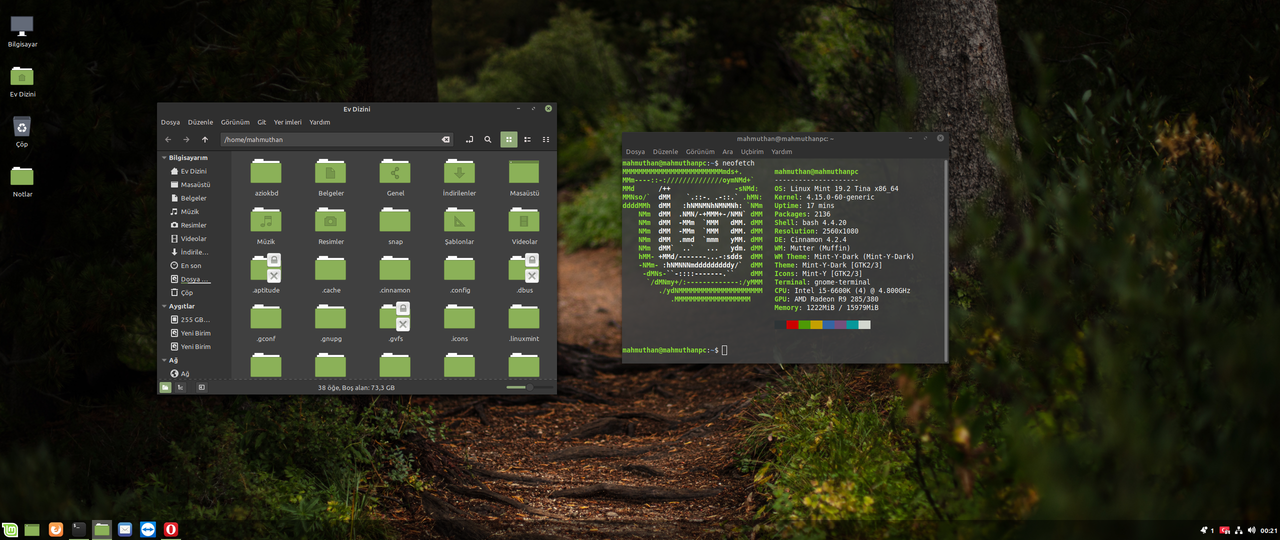
Task: Select Resimler in the sidebar
Action: [193, 225]
